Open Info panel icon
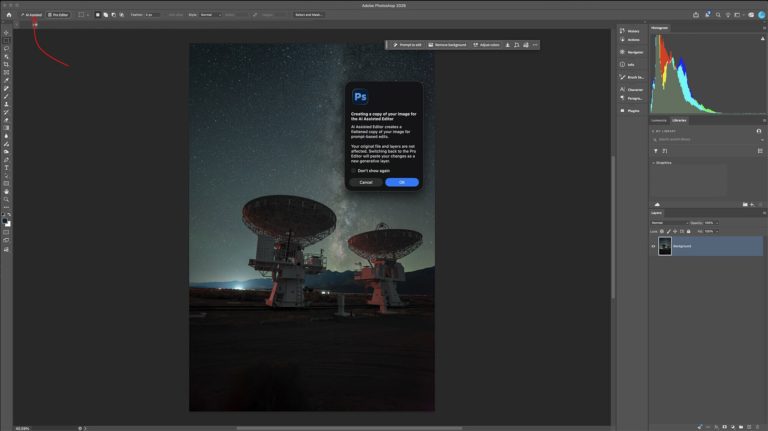768x431 pixels. (x=623, y=64)
